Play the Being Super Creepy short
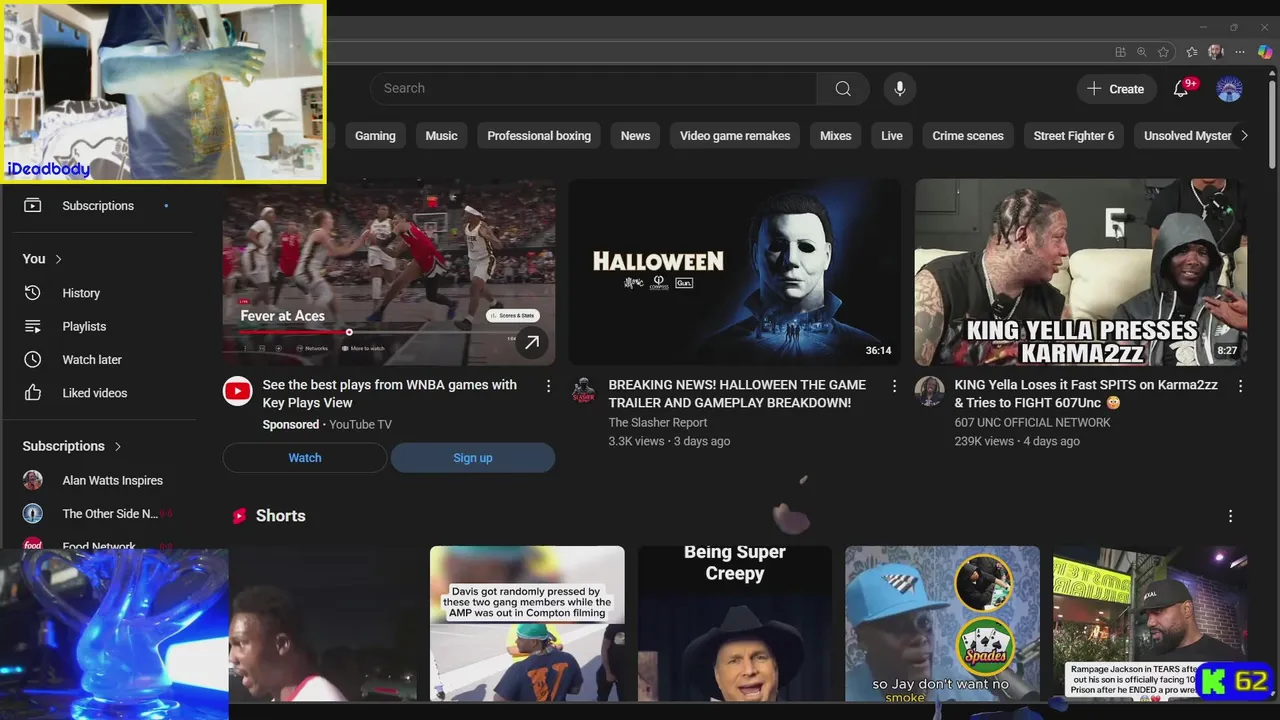Viewport: 1280px width, 720px height. point(735,623)
